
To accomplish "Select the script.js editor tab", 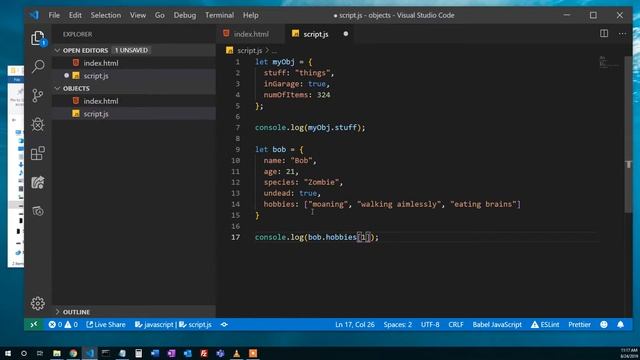I will tap(319, 34).
